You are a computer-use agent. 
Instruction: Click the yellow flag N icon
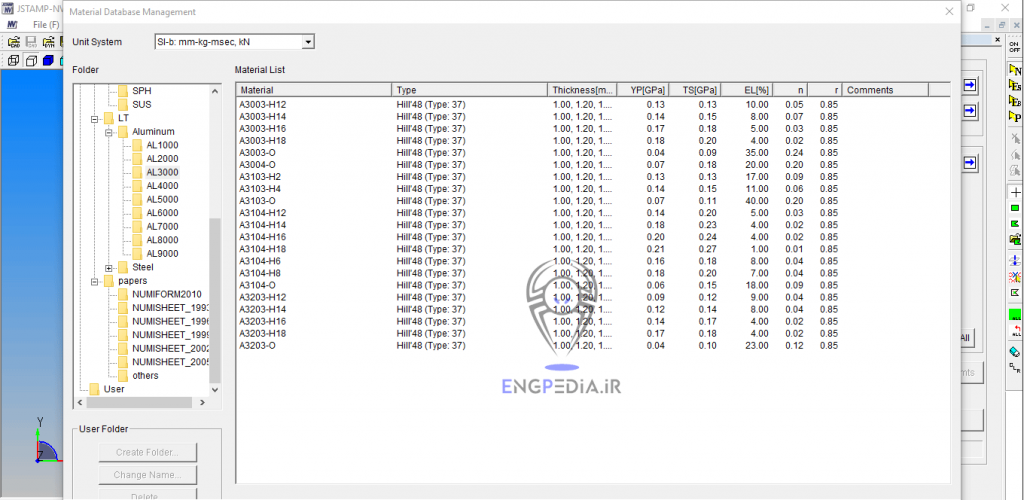coord(1015,72)
